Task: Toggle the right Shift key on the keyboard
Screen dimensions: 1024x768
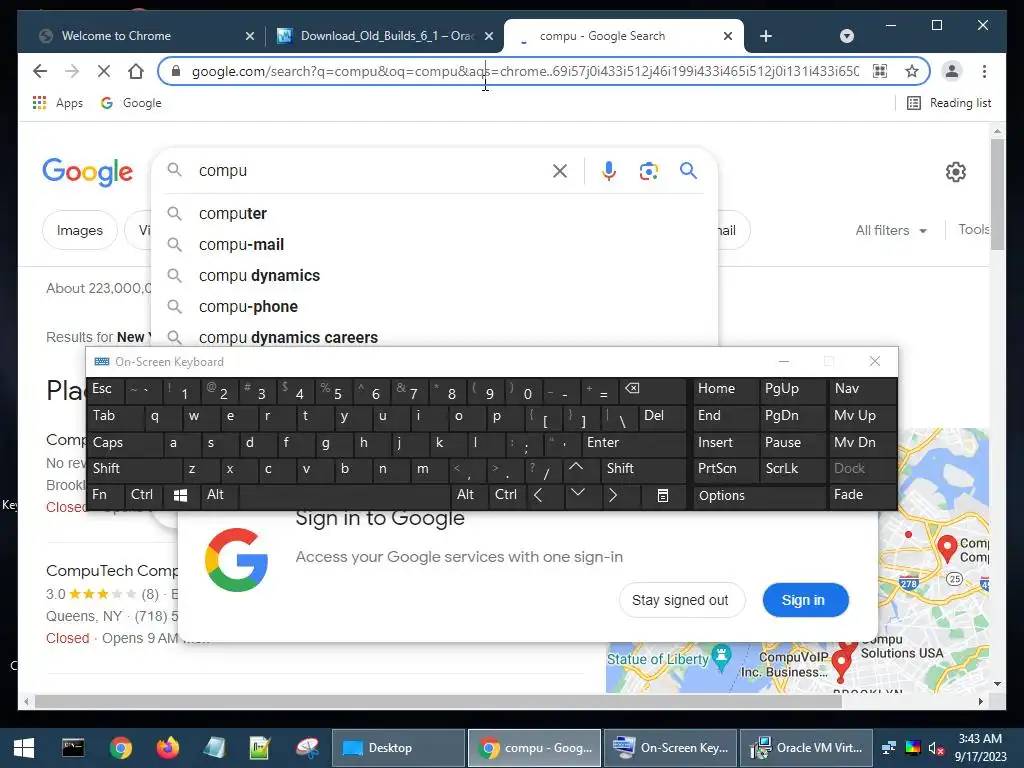Action: pyautogui.click(x=643, y=469)
